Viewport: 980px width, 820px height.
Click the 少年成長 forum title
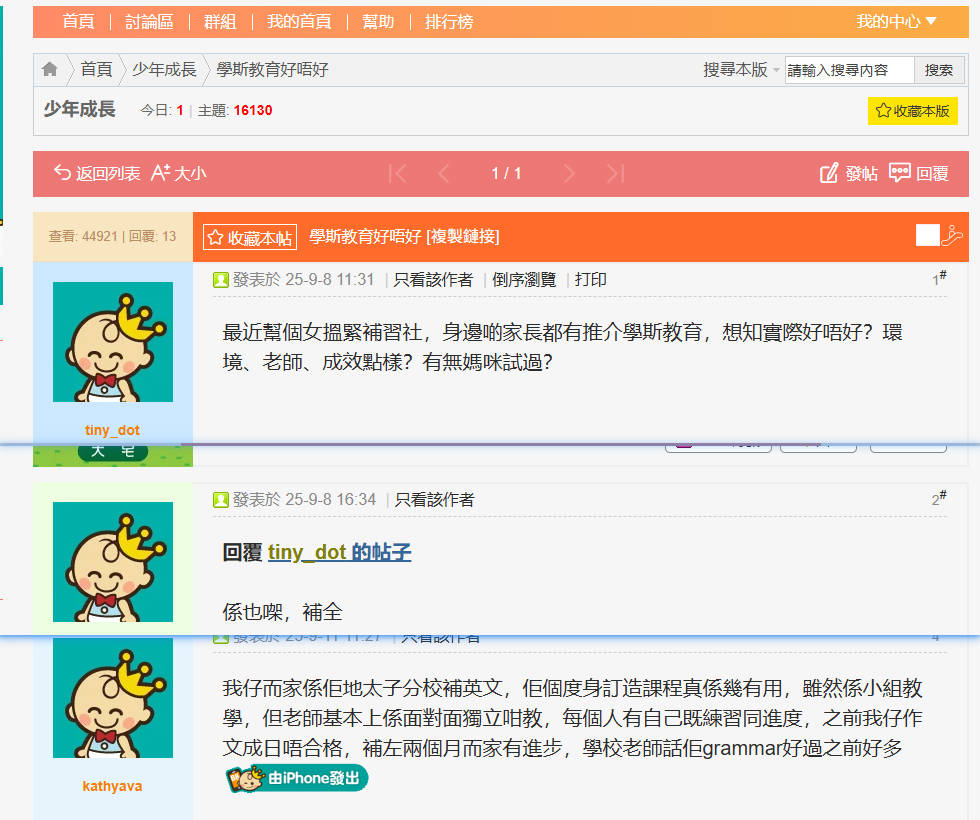(x=79, y=109)
